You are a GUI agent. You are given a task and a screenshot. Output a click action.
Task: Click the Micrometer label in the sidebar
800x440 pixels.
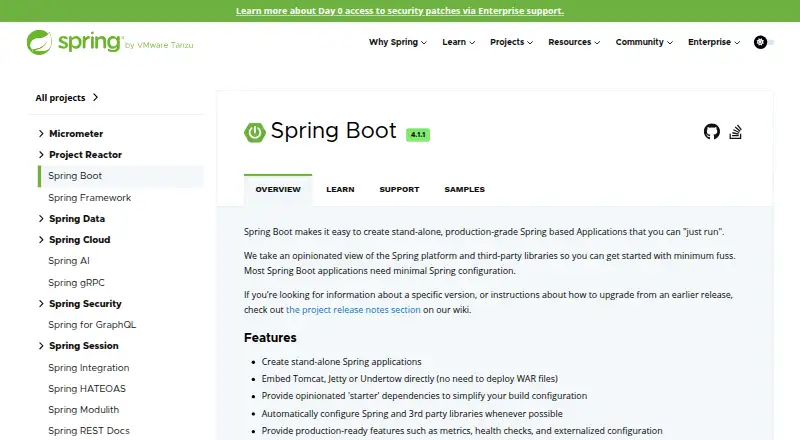(x=76, y=134)
